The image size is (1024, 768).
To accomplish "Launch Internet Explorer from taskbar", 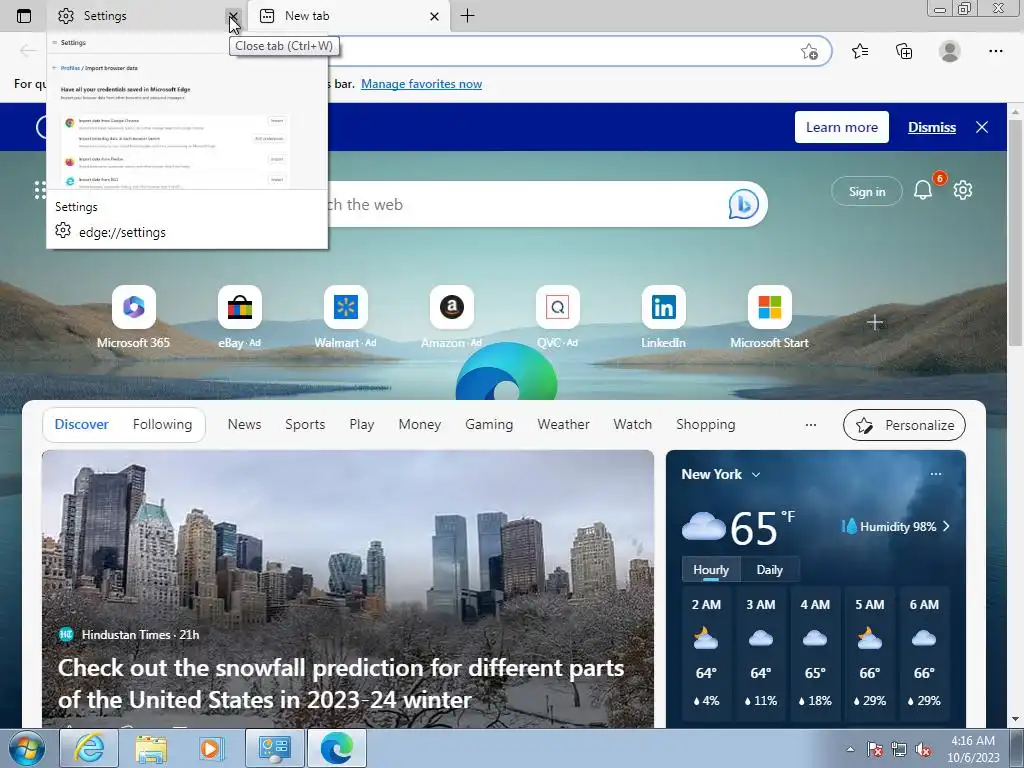I will pos(89,748).
